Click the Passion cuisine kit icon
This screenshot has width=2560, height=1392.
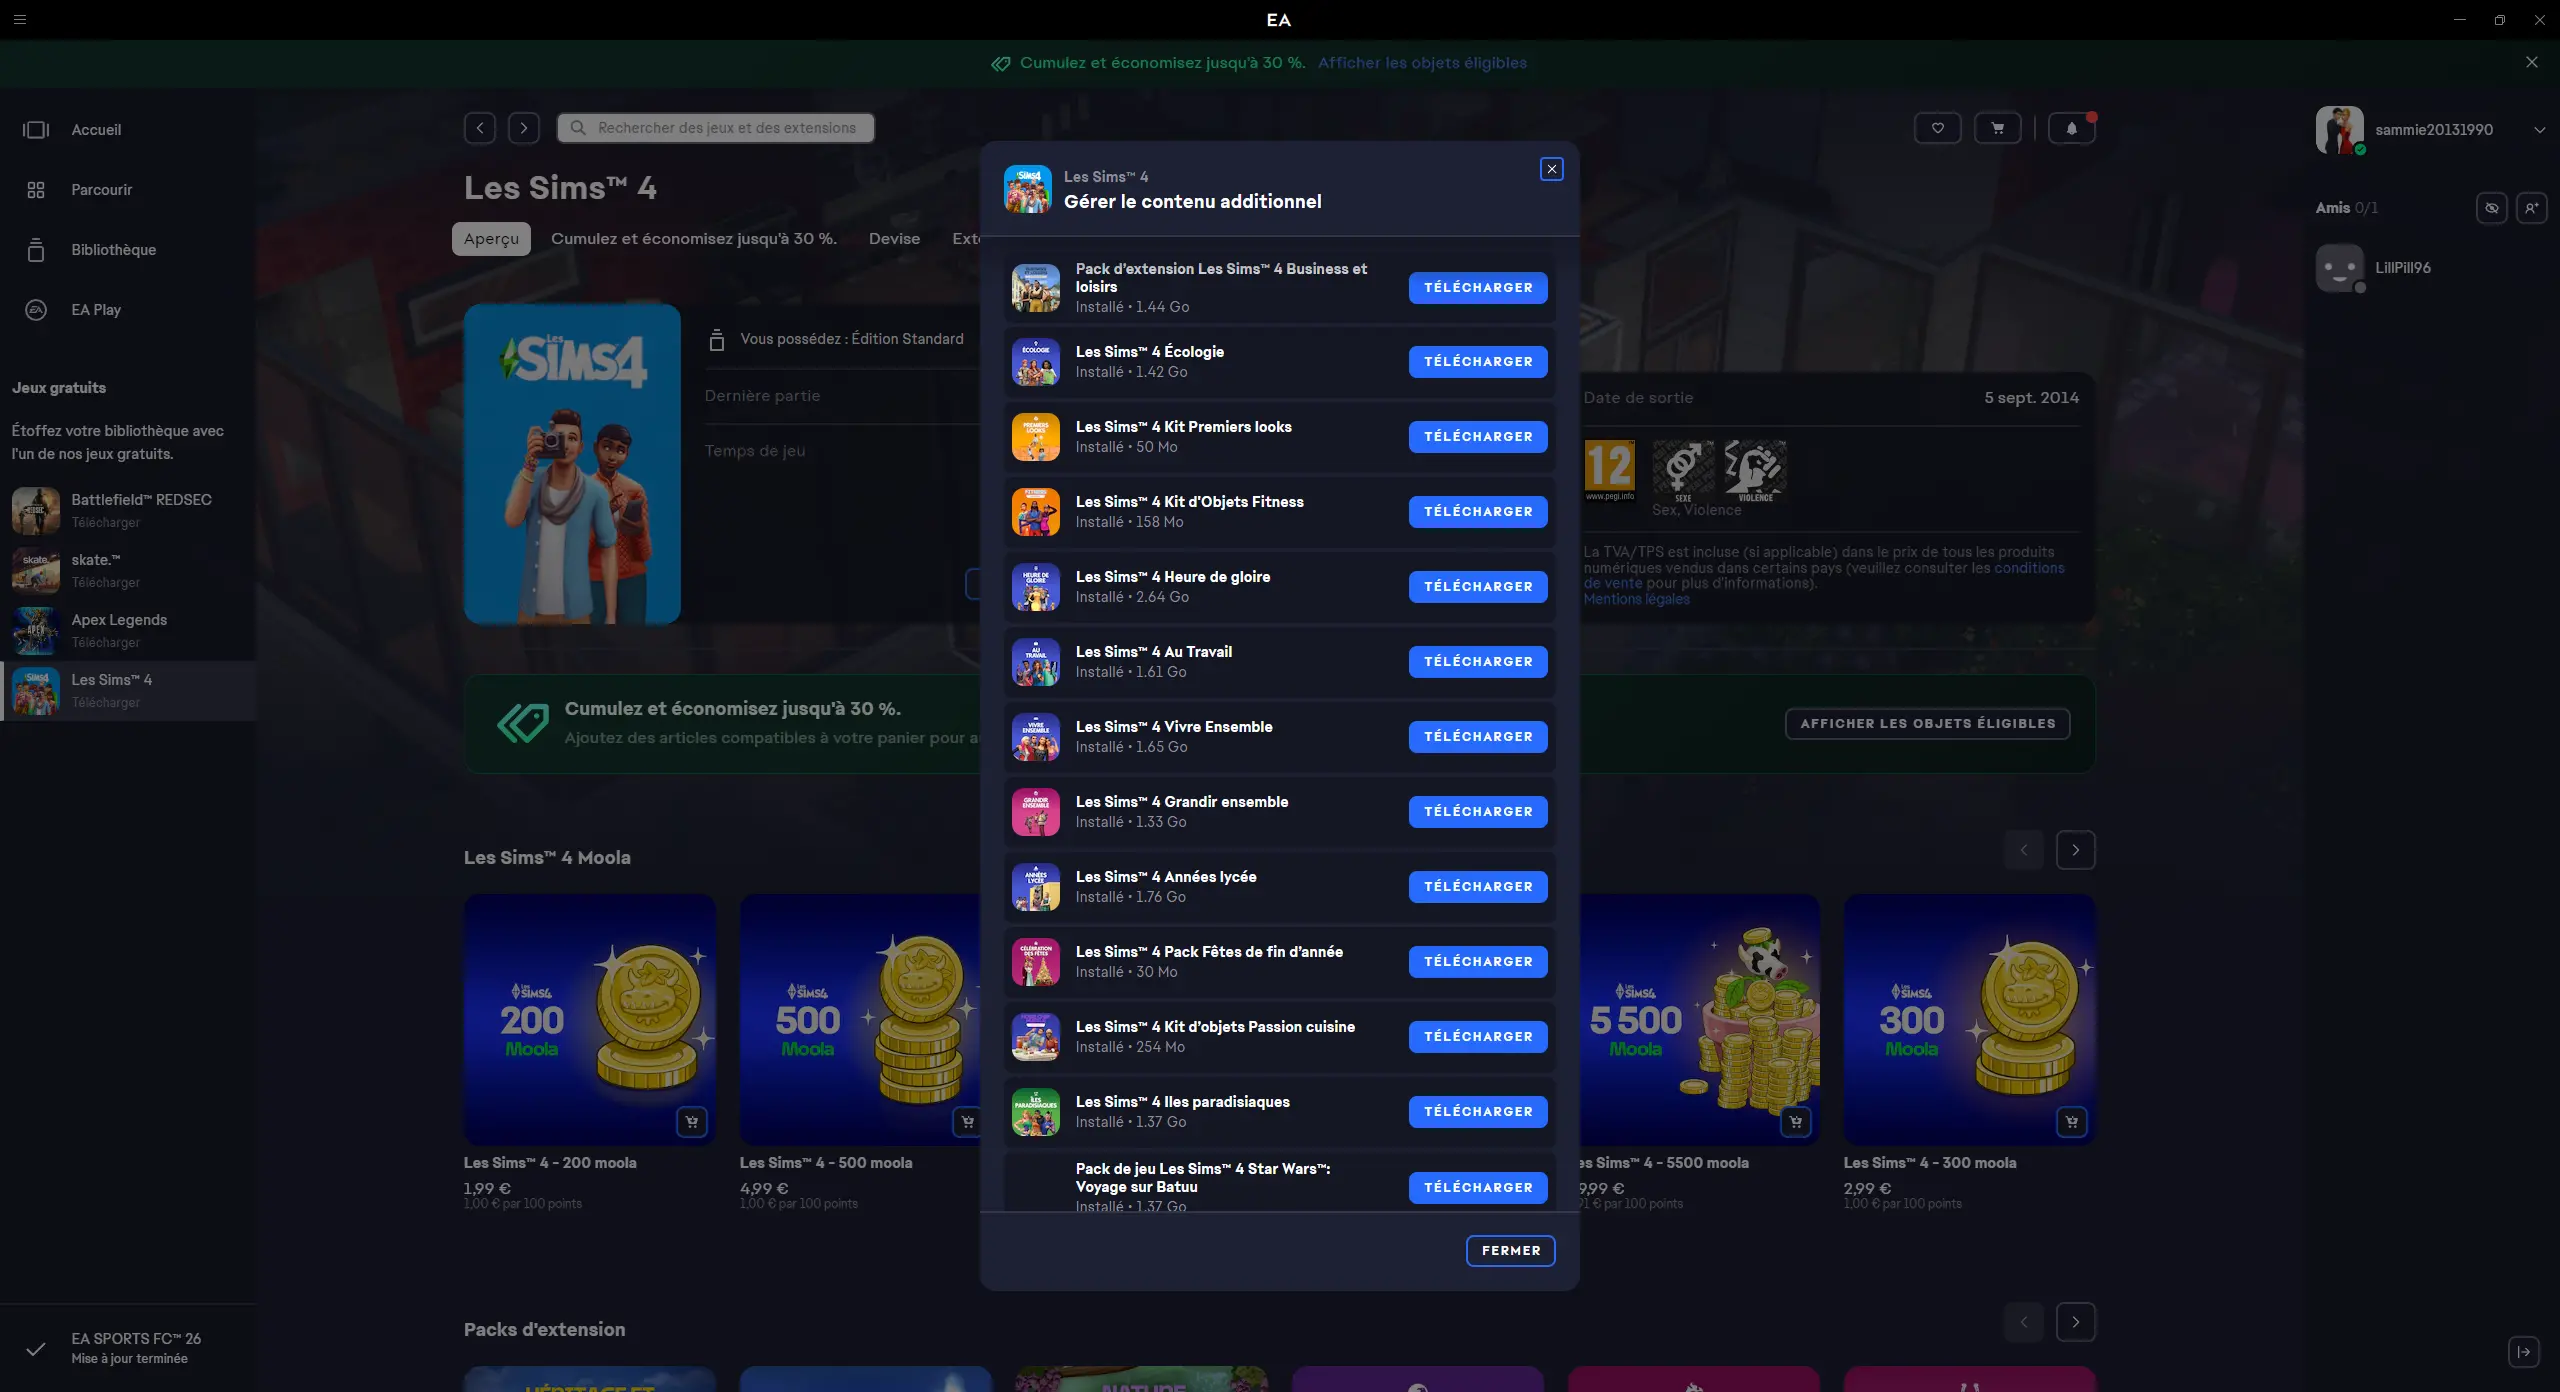pos(1036,1037)
